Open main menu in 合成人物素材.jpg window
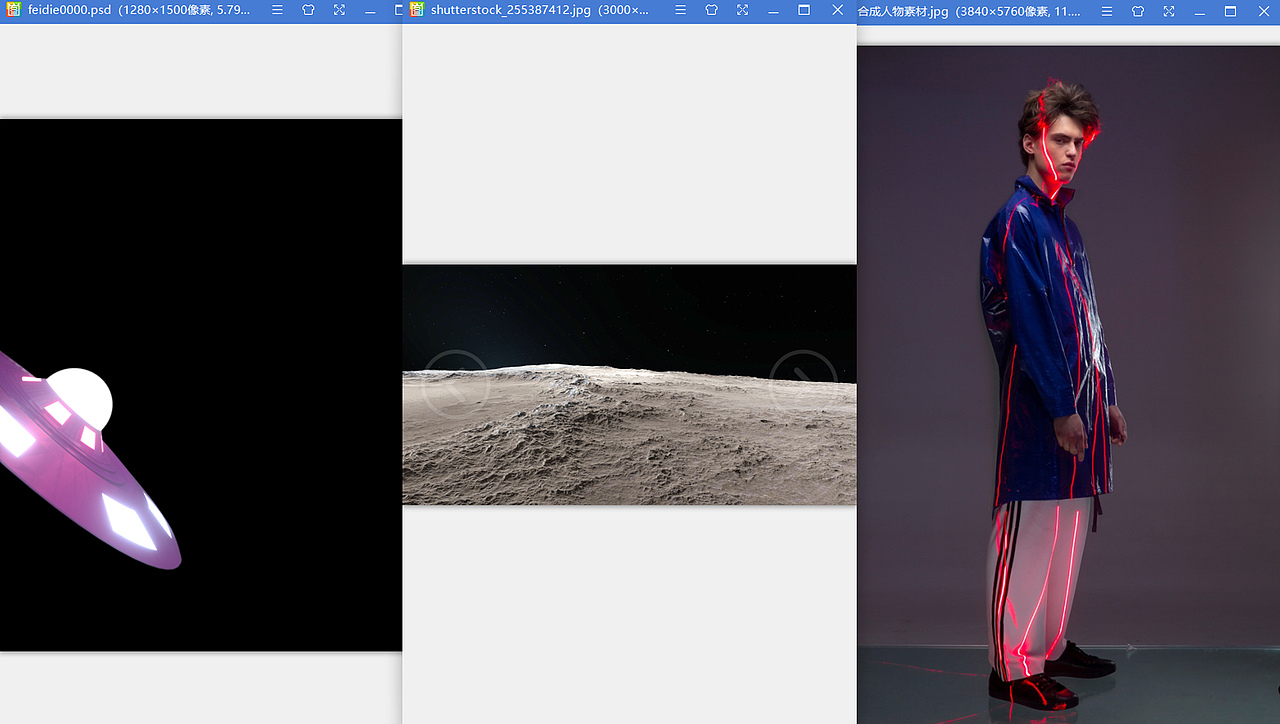Viewport: 1280px width, 724px height. (x=1106, y=11)
